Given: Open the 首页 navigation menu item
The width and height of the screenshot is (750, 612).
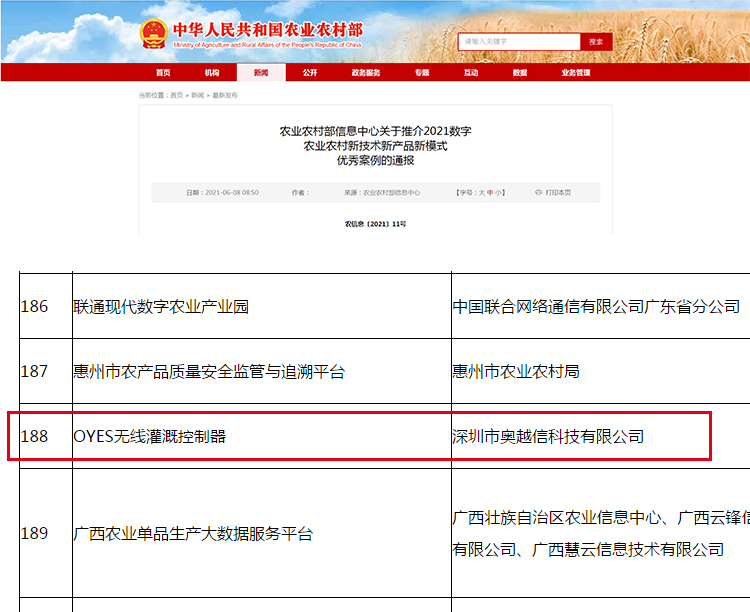Looking at the screenshot, I should point(163,73).
